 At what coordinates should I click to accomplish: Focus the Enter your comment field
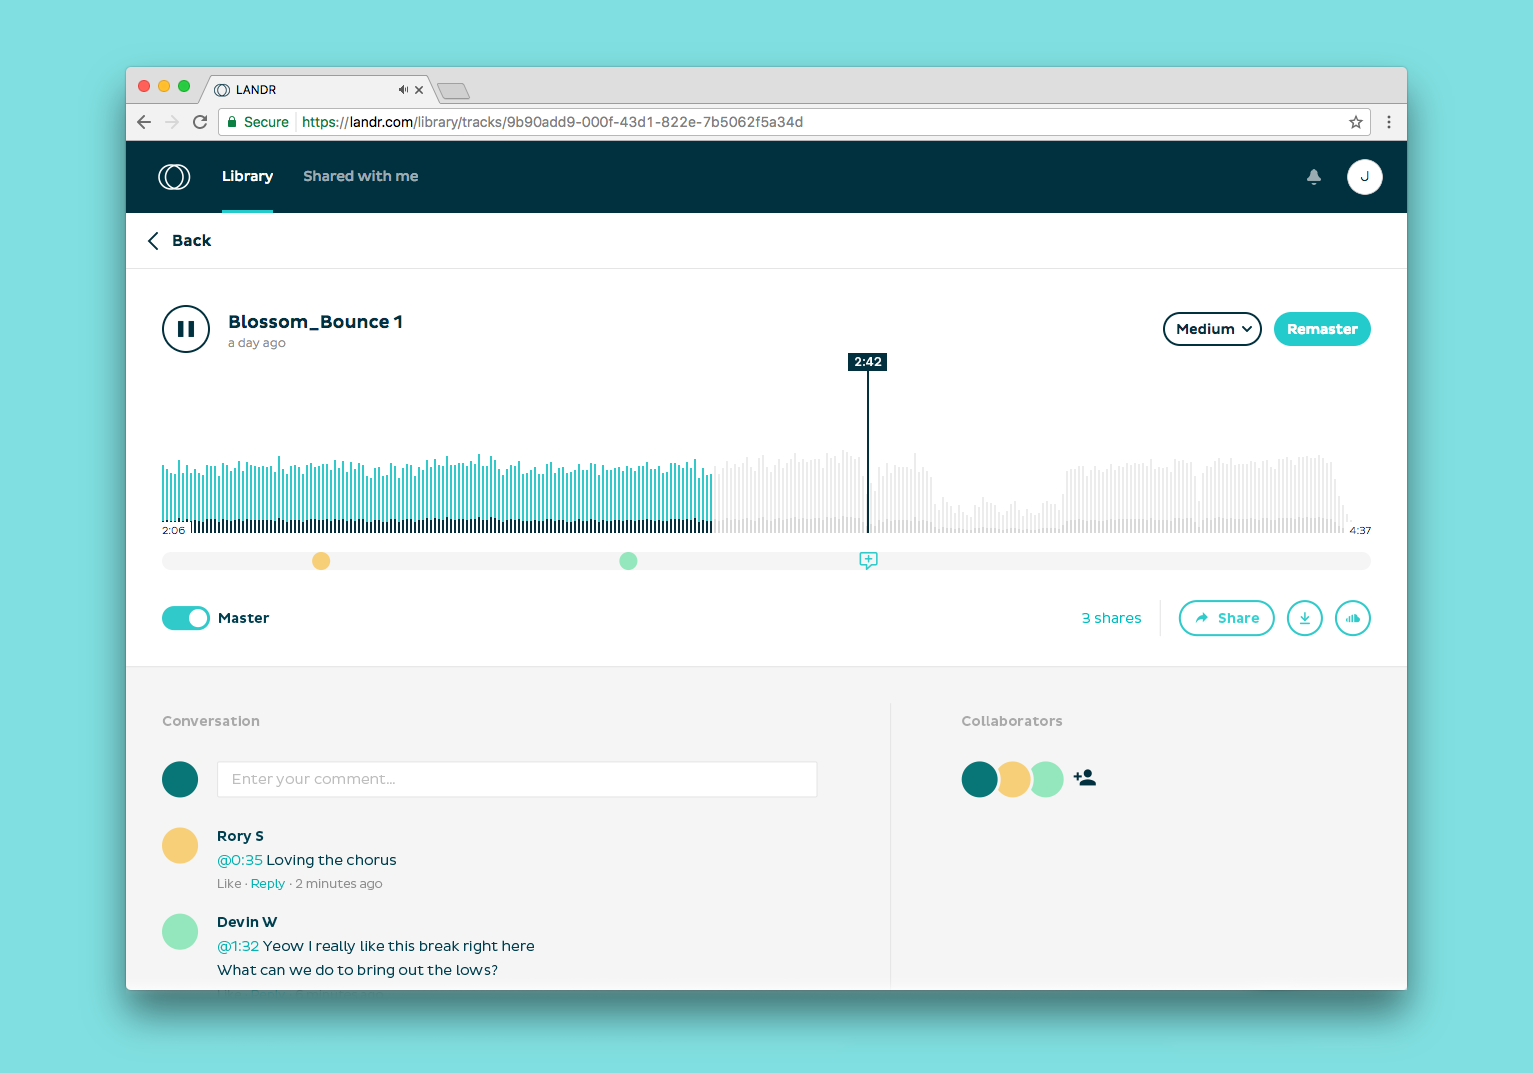pos(517,779)
